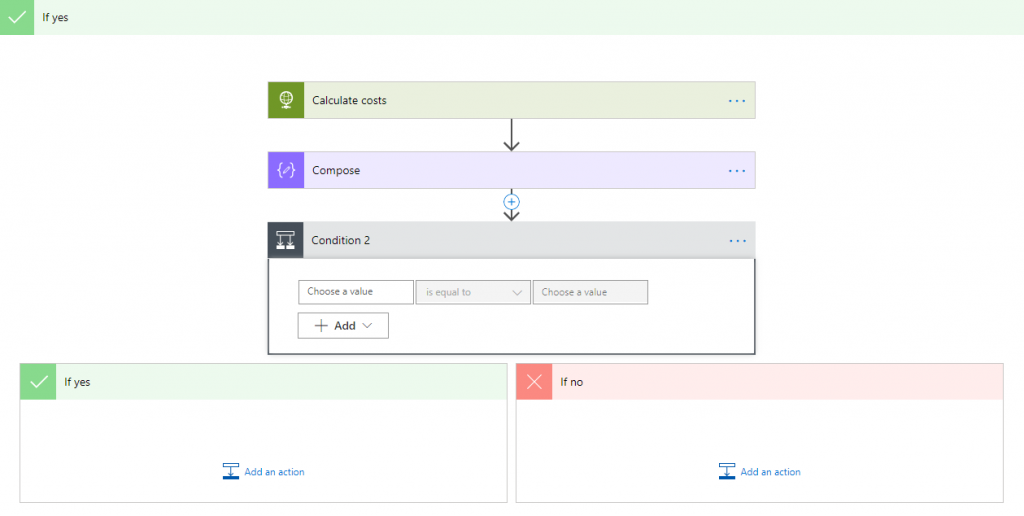Click the plus insert-step icon below Compose
The height and width of the screenshot is (516, 1024).
(511, 202)
